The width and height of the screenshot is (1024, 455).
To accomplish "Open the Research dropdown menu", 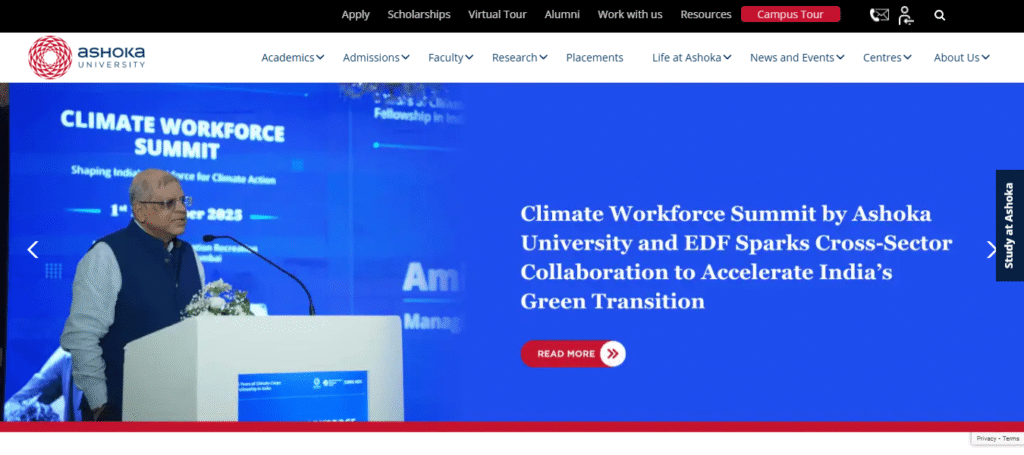I will (x=519, y=58).
